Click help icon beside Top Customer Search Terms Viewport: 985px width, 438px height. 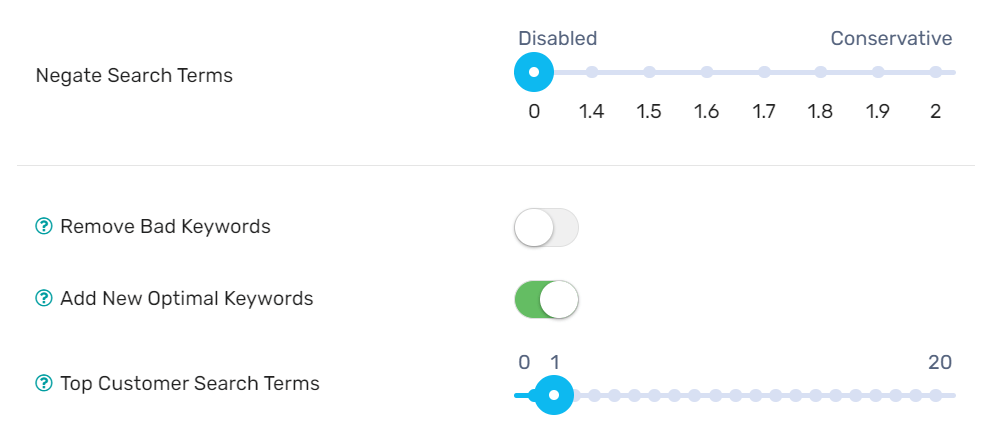click(x=43, y=383)
